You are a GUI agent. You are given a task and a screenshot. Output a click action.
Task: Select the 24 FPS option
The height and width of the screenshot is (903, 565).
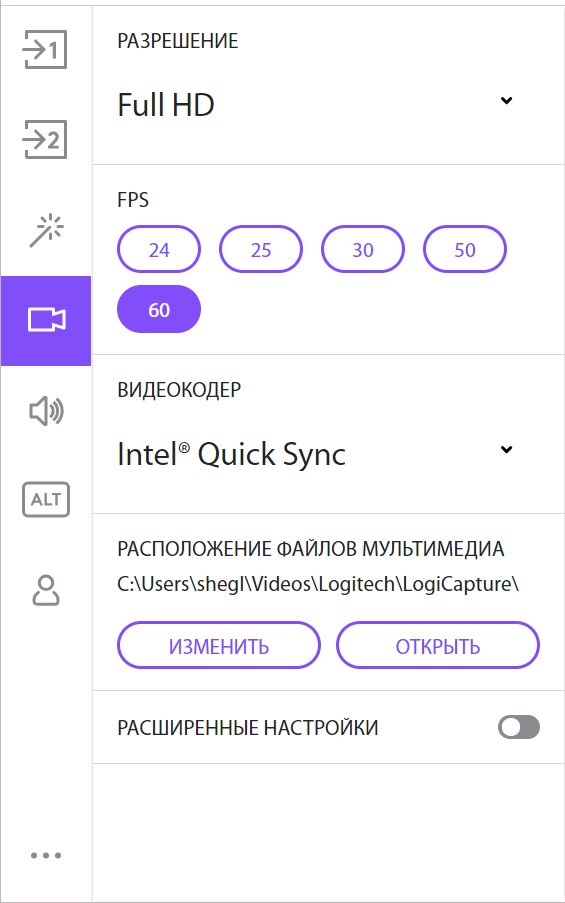(x=159, y=249)
